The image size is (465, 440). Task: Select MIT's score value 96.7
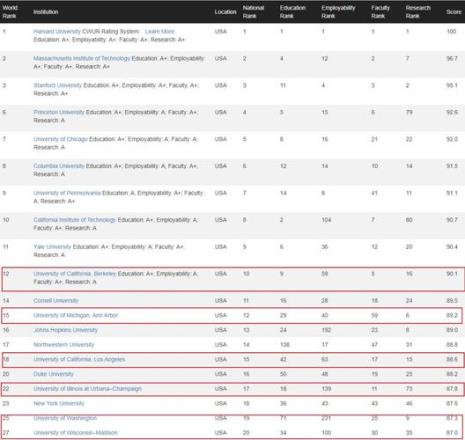[x=452, y=59]
